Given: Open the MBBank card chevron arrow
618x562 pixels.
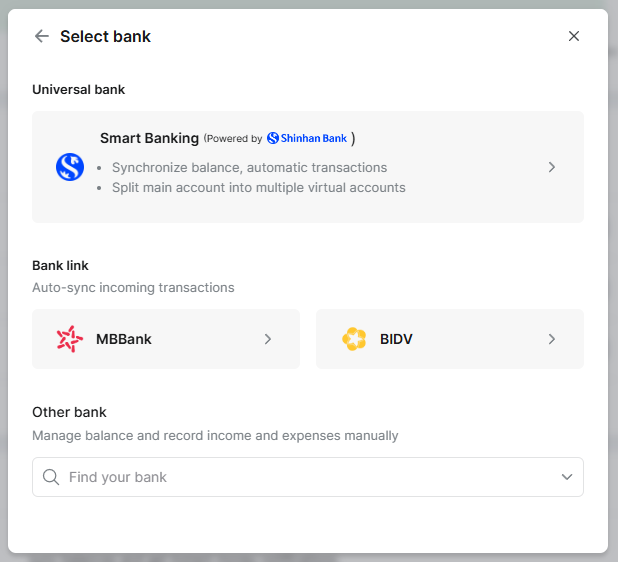Looking at the screenshot, I should click(x=268, y=339).
